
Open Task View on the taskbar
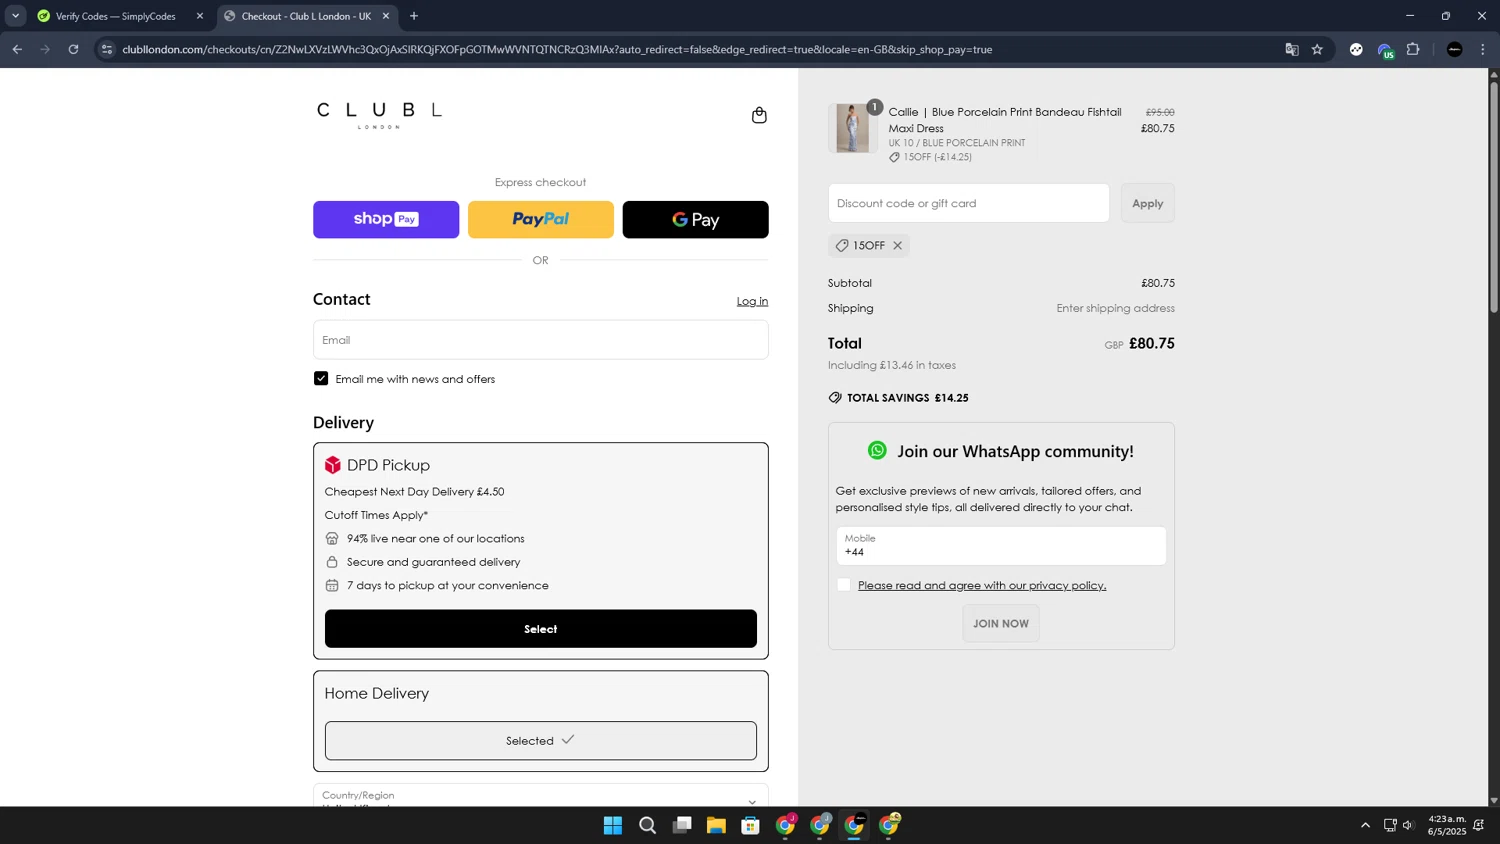(x=682, y=826)
